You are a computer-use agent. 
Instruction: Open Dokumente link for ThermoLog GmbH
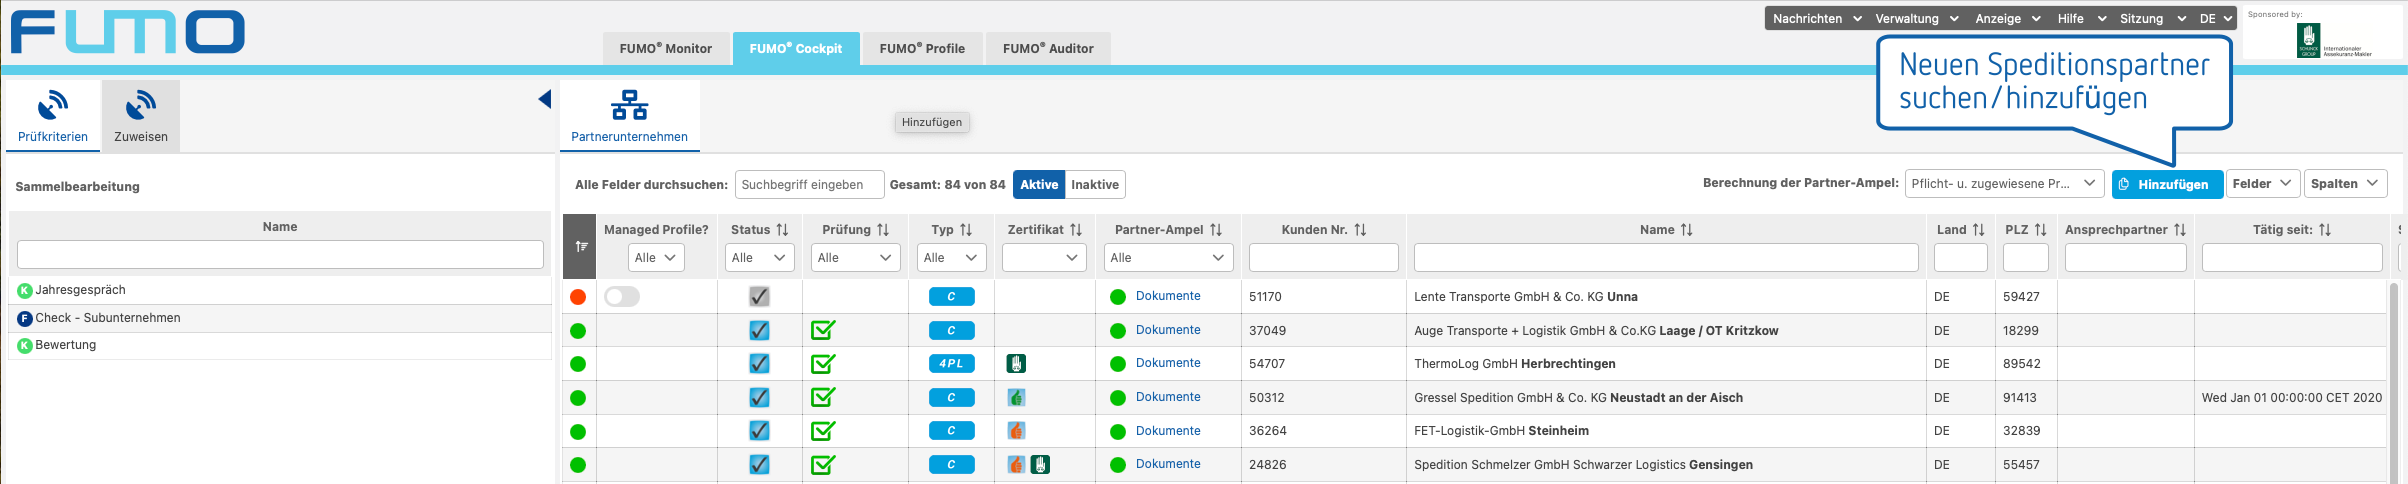coord(1168,363)
